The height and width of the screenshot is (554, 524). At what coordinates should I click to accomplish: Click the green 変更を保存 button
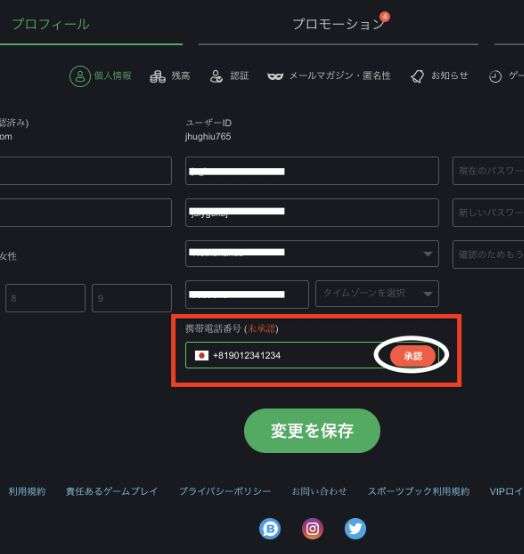[312, 431]
